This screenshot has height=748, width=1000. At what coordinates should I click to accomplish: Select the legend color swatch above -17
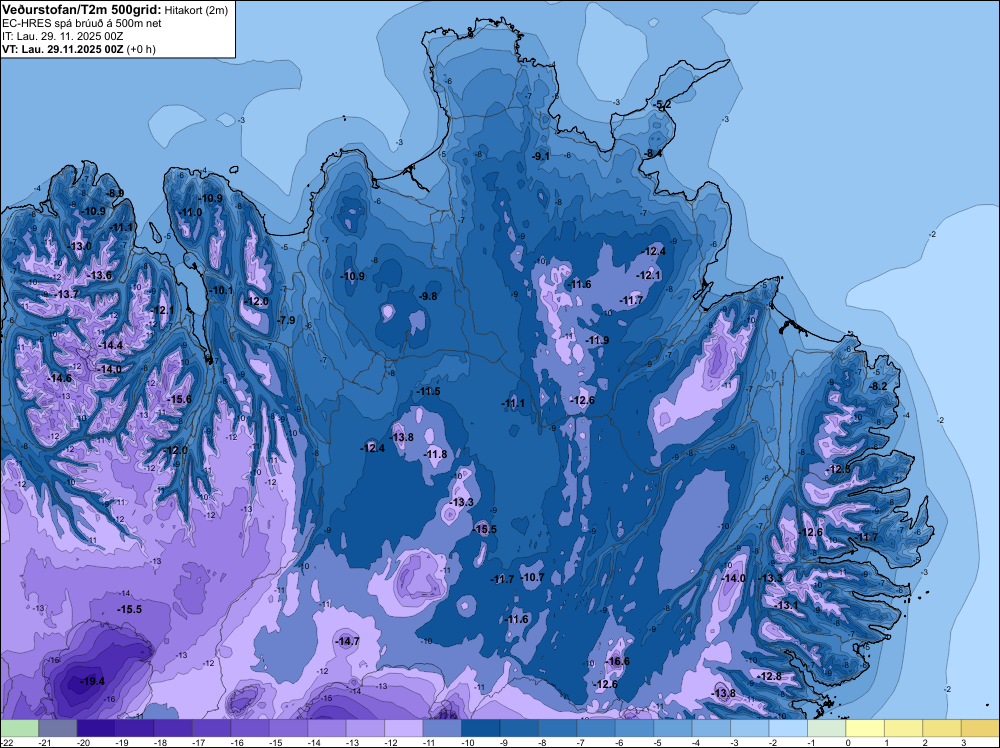click(212, 728)
